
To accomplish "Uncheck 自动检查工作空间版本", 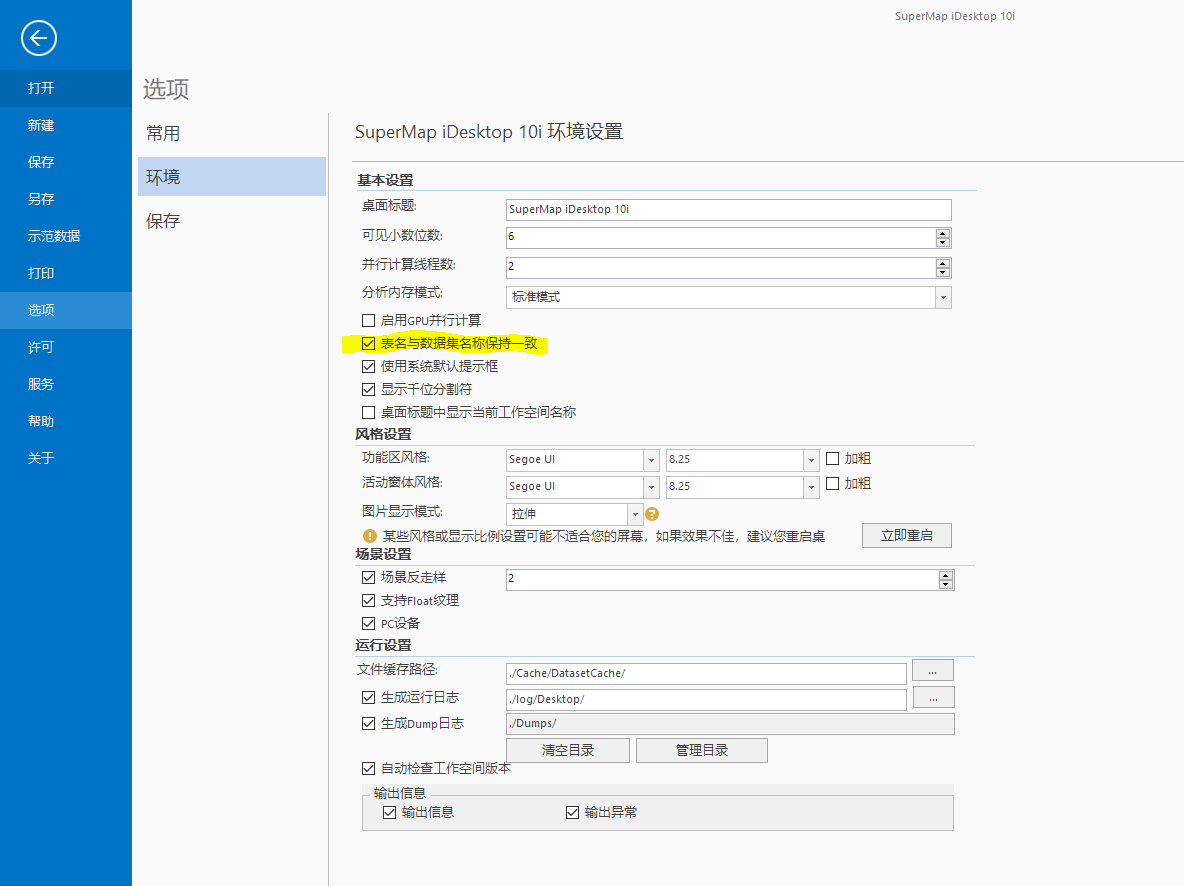I will 368,769.
